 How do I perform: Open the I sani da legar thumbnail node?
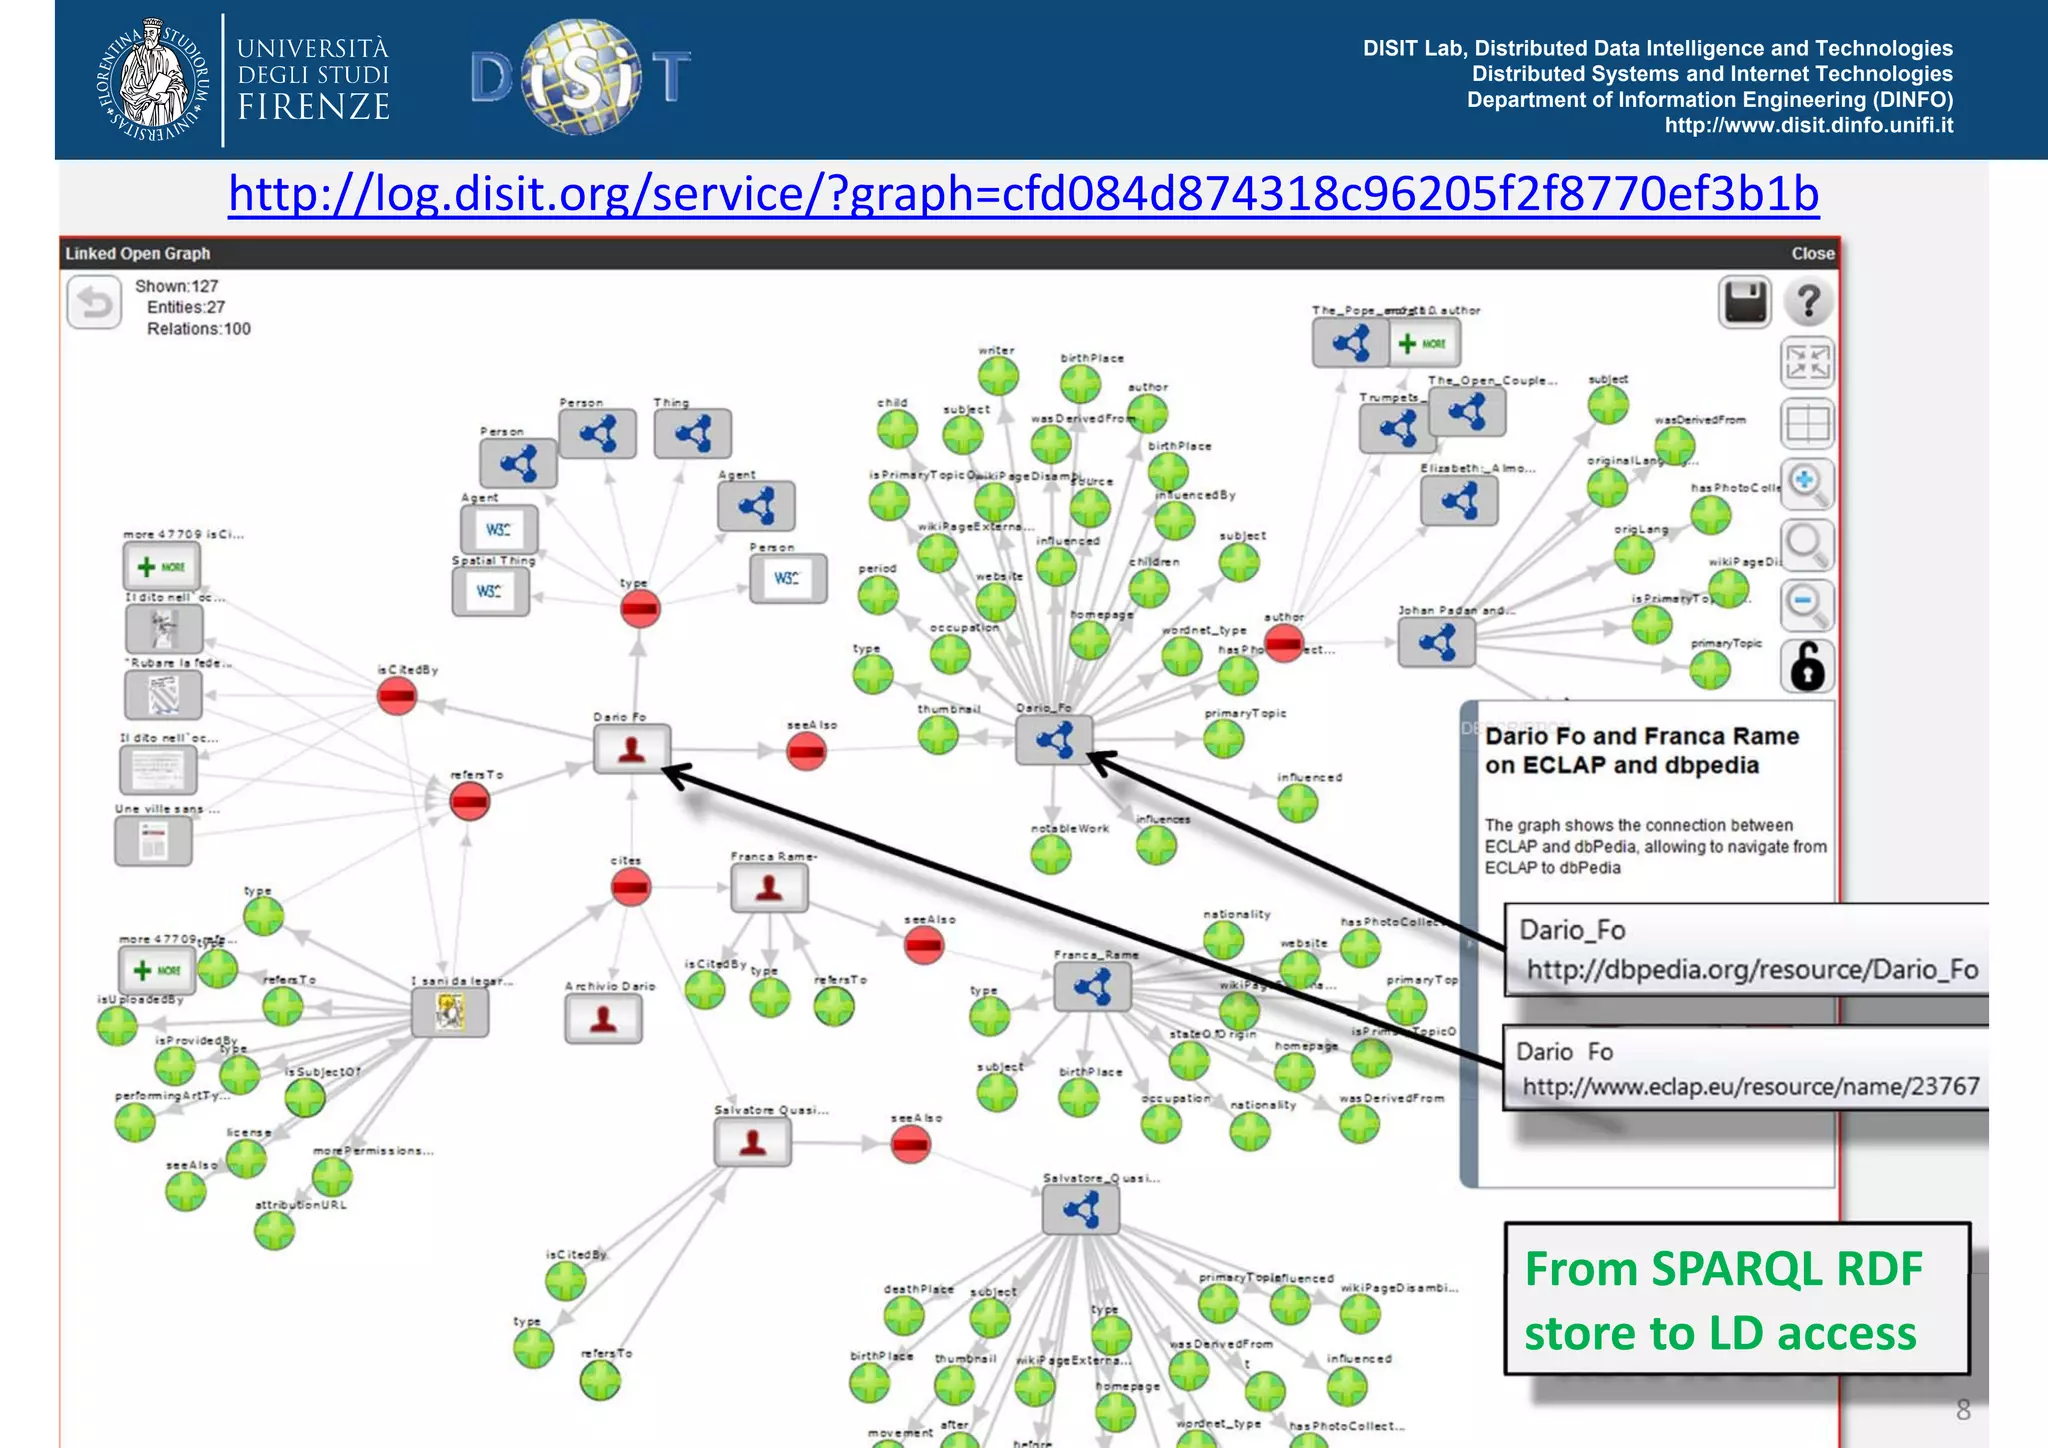point(450,1013)
